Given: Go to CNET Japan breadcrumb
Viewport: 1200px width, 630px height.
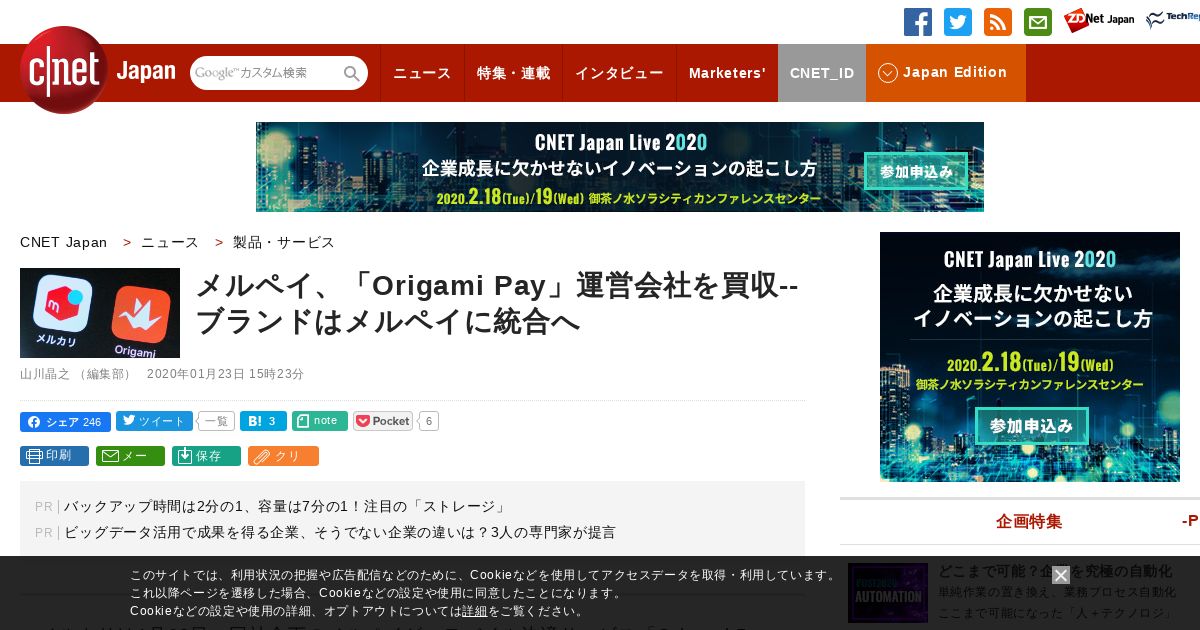Looking at the screenshot, I should (63, 242).
